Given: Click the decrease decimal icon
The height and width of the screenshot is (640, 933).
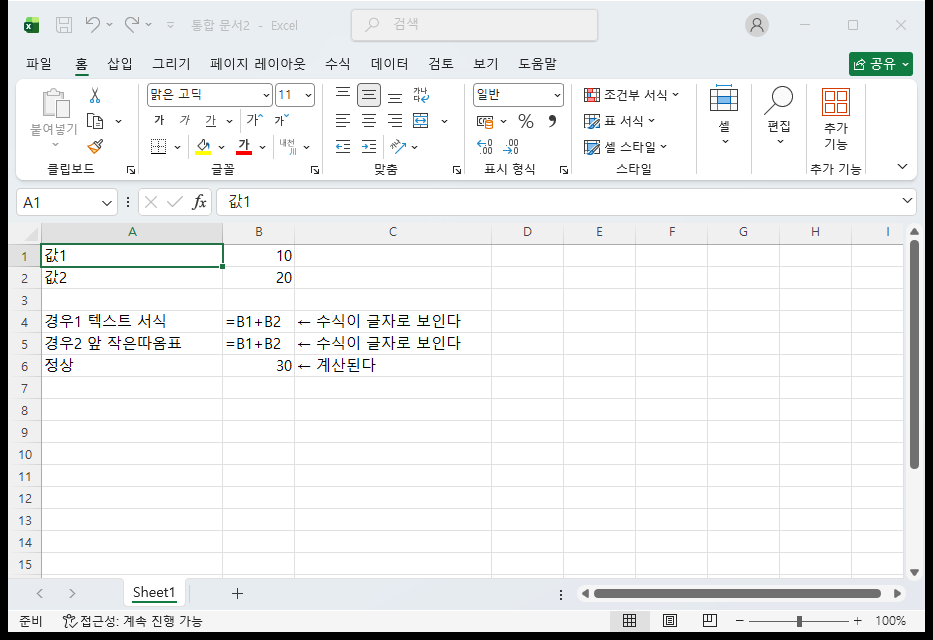Looking at the screenshot, I should click(x=511, y=146).
